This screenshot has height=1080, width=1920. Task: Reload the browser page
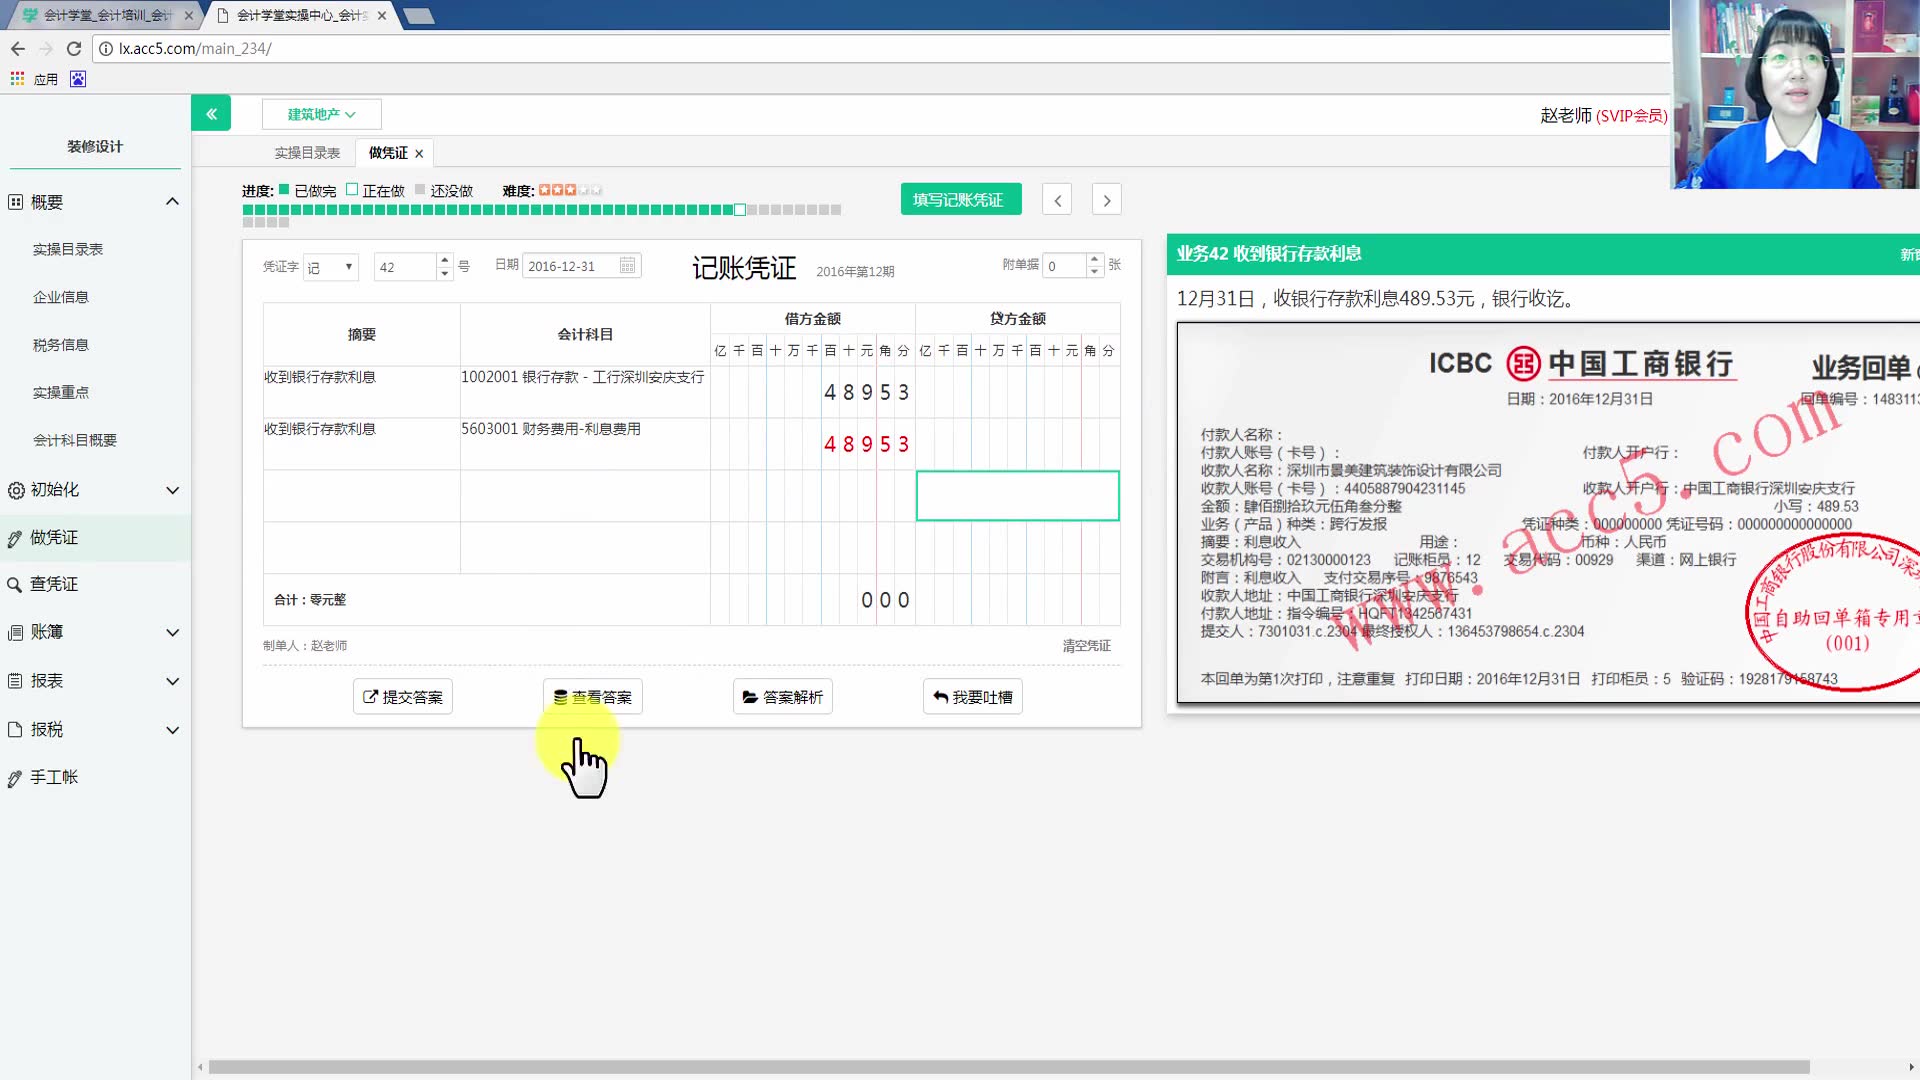click(x=74, y=48)
